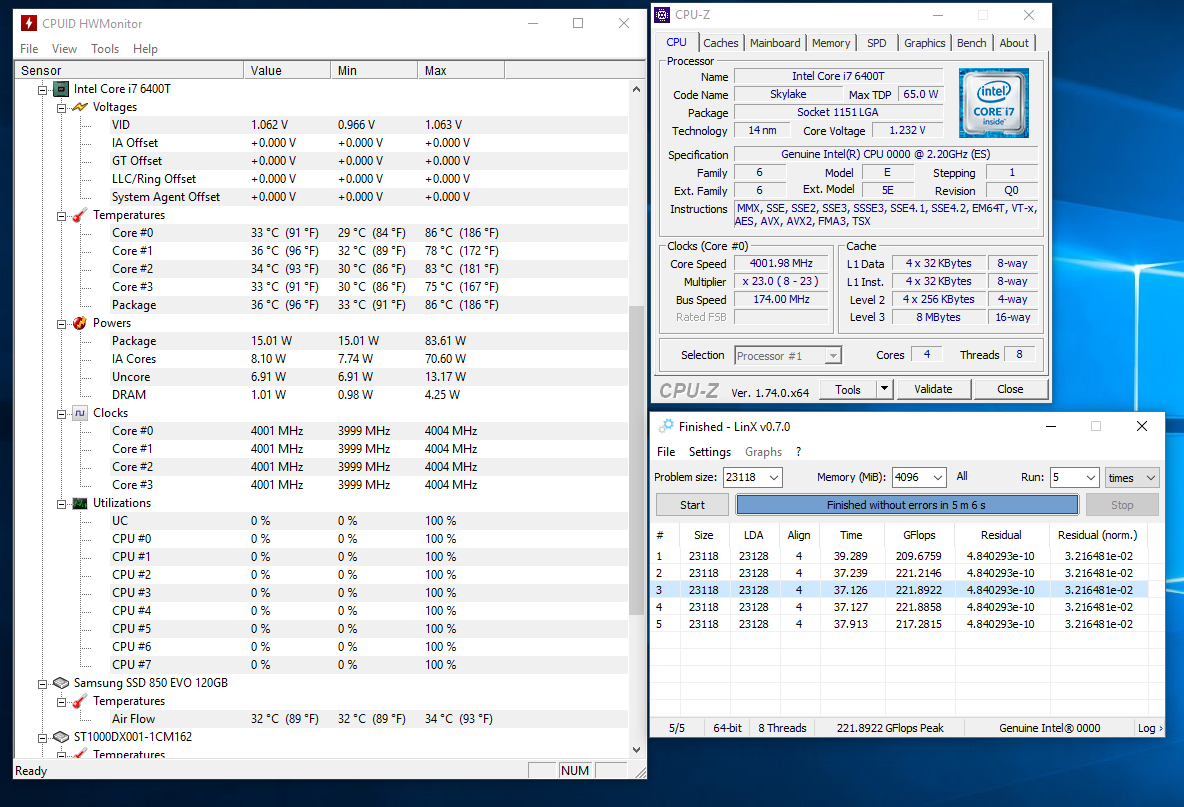Screen dimensions: 1184x807
Task: Click the Start button in LinX
Action: coord(692,505)
